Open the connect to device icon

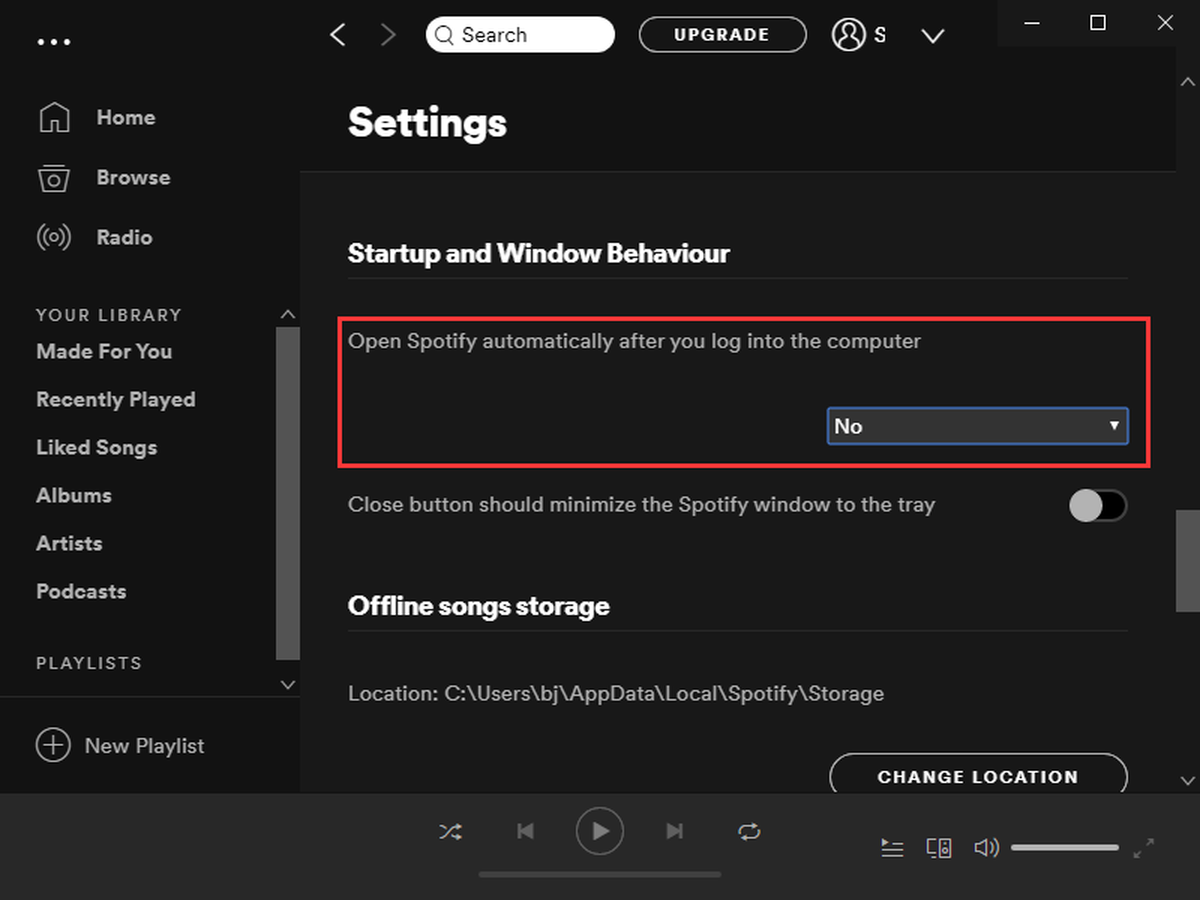939,848
